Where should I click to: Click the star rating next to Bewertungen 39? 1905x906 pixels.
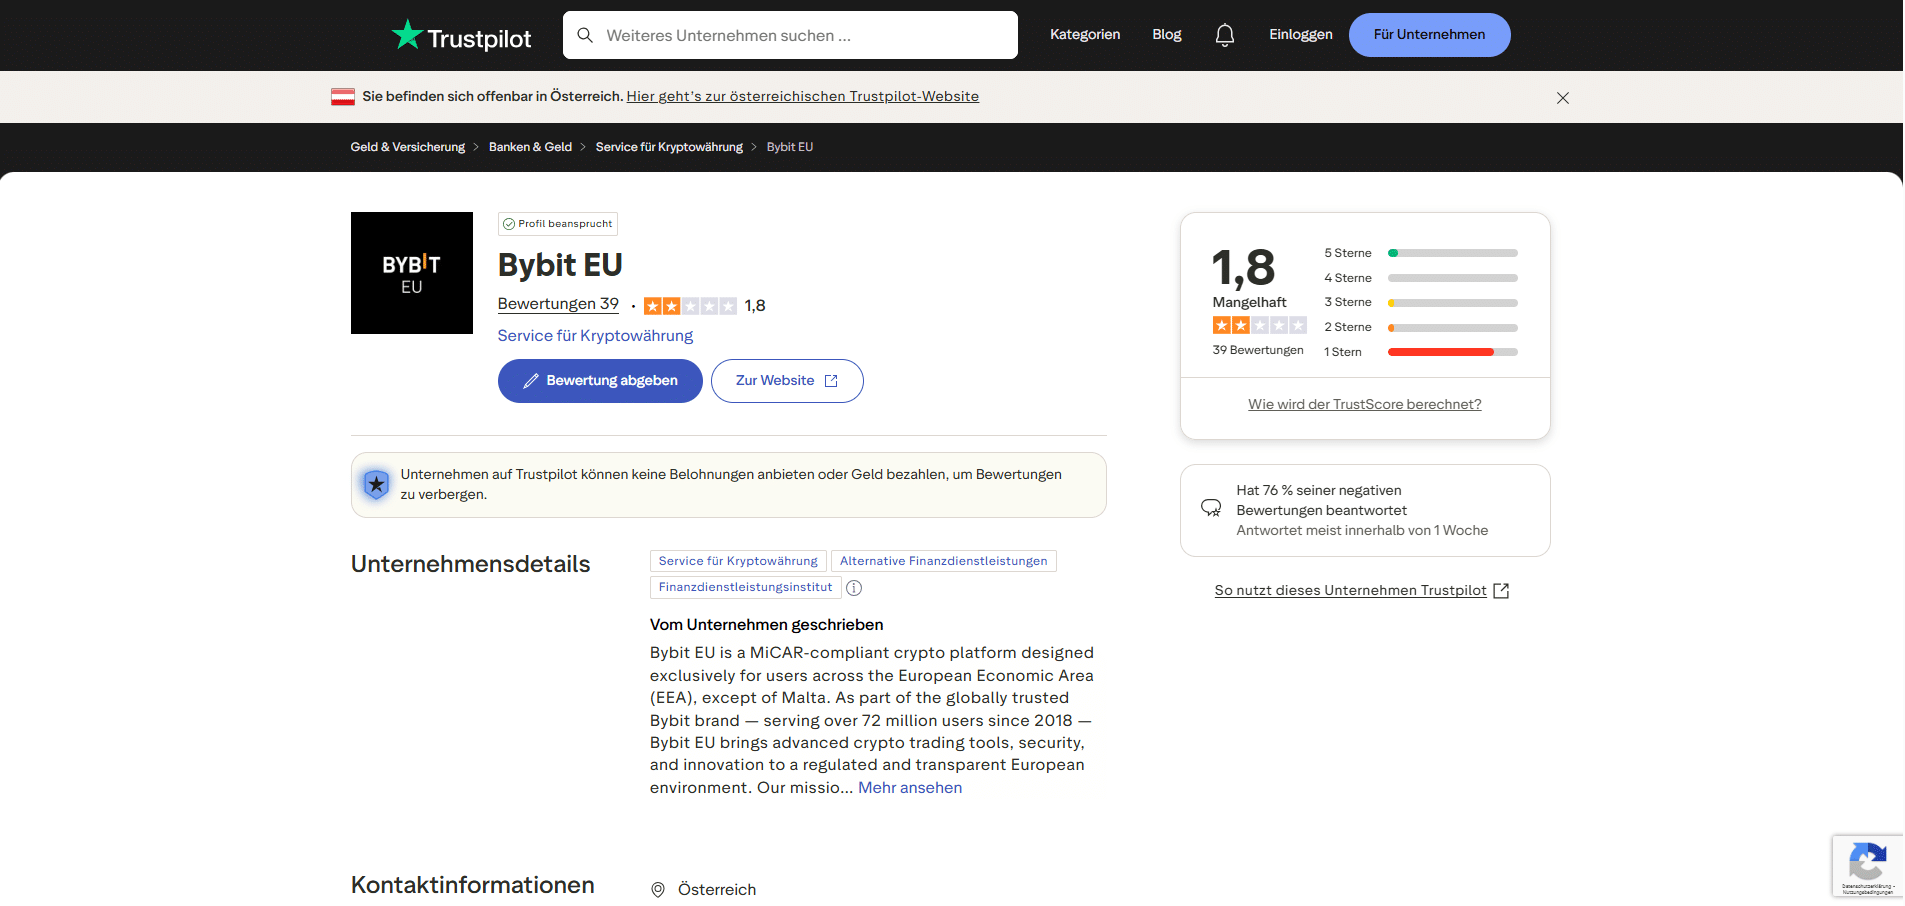pos(690,306)
